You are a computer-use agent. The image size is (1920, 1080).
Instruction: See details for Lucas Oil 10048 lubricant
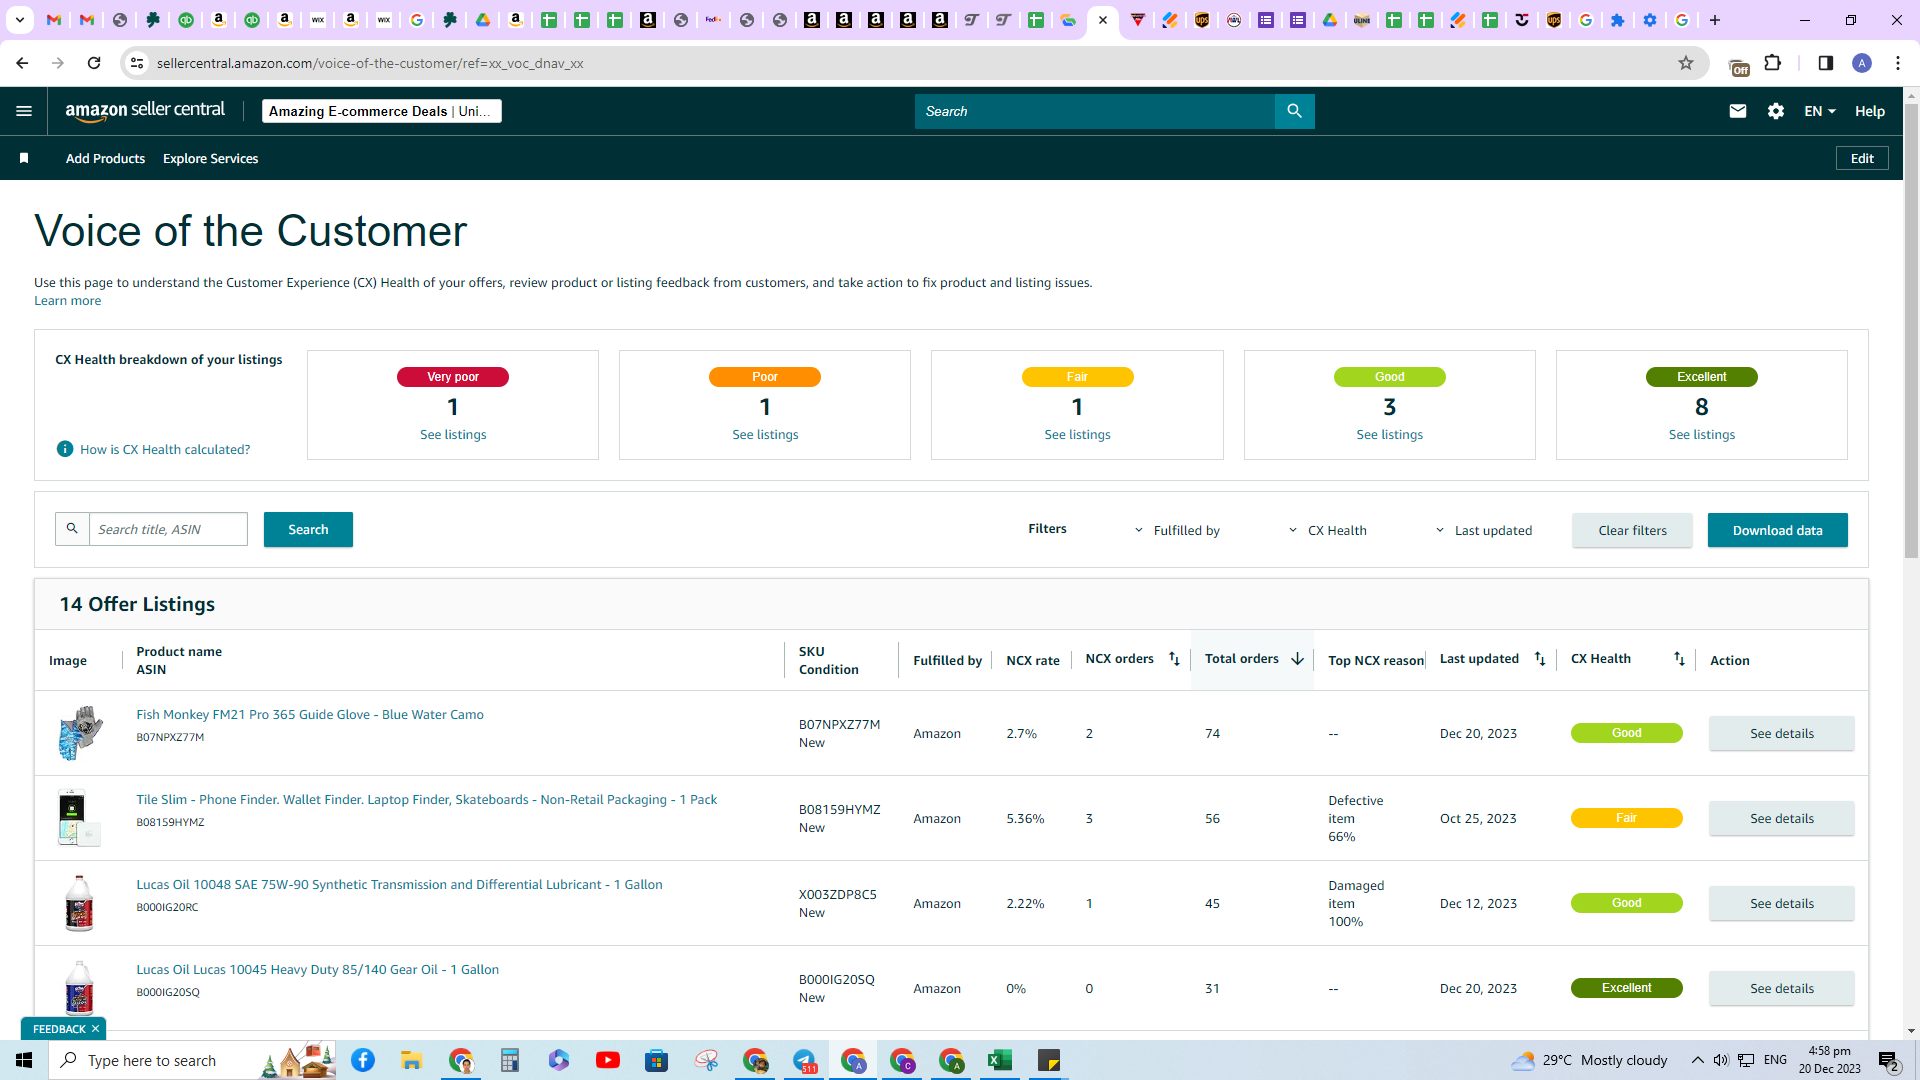click(x=1781, y=903)
